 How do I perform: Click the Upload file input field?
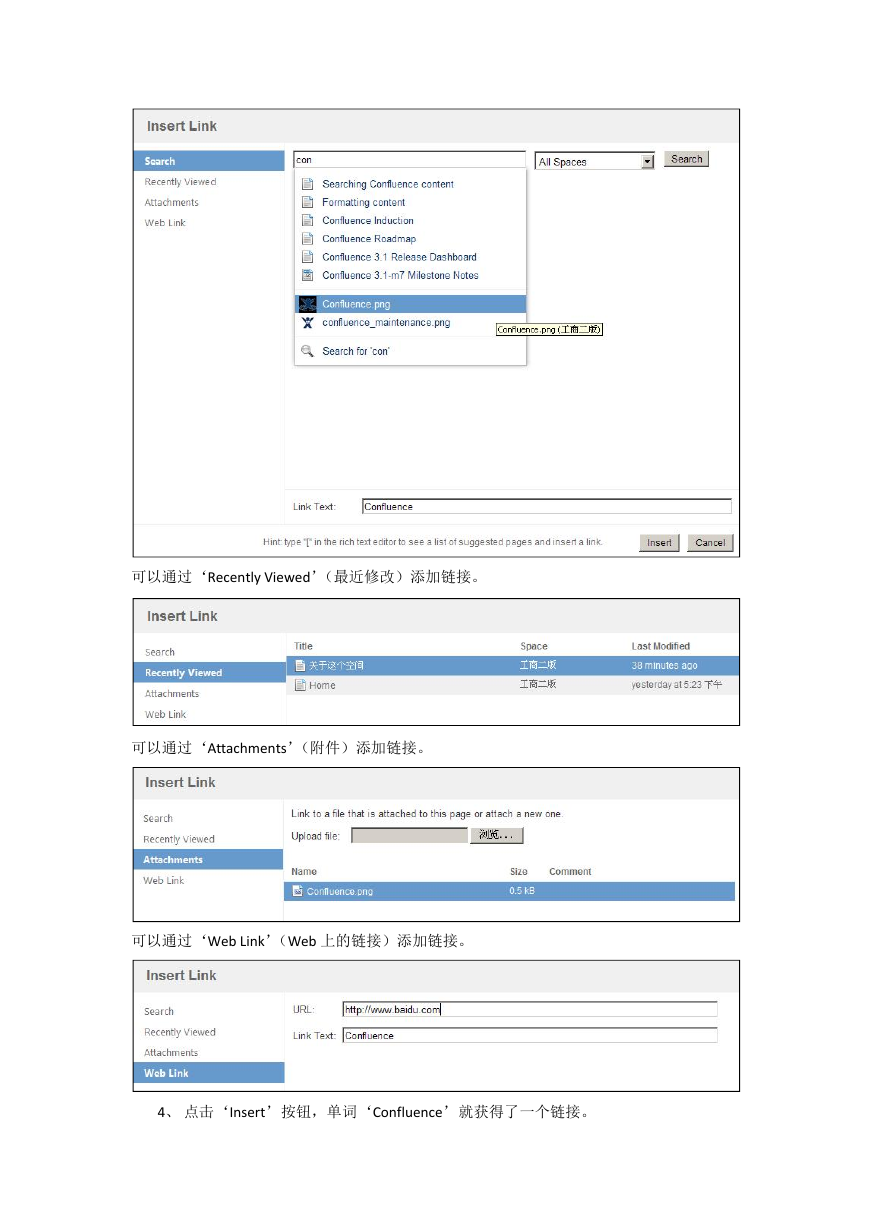tap(409, 835)
